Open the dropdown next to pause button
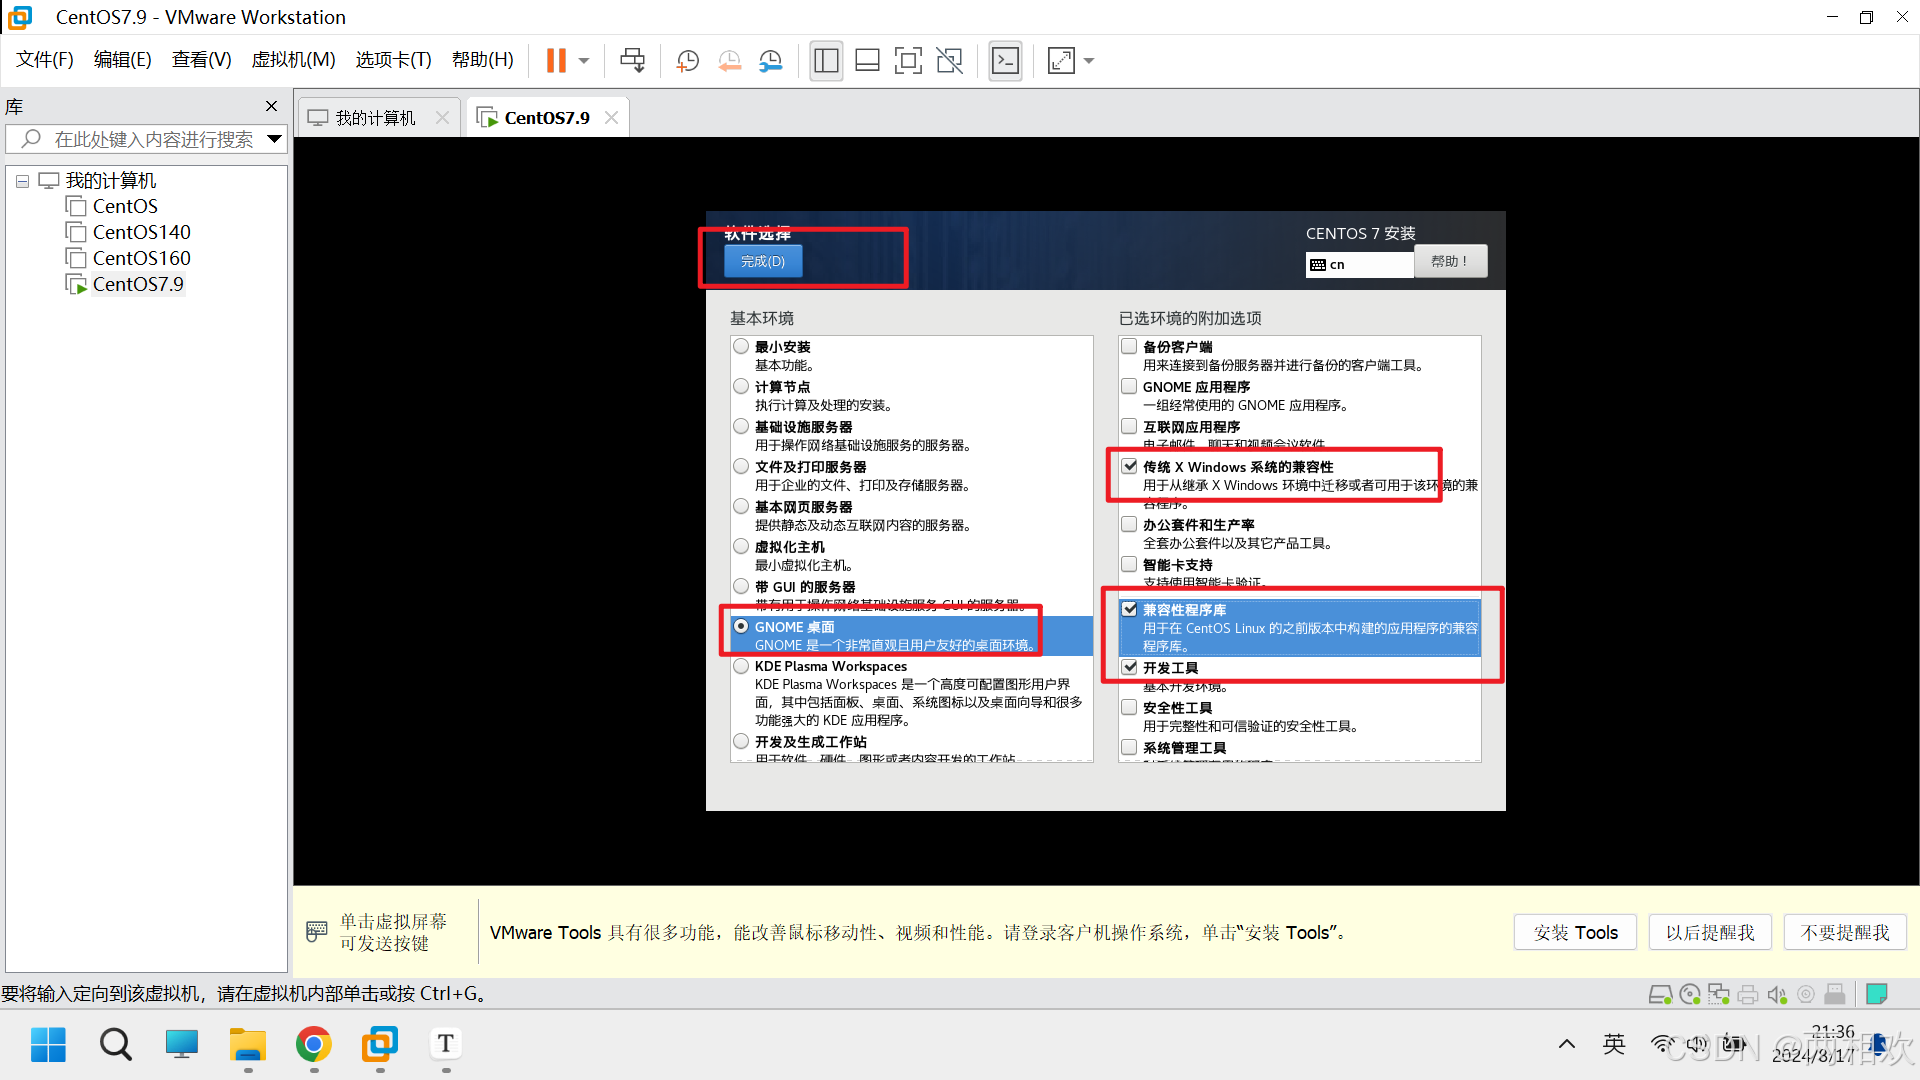The height and width of the screenshot is (1080, 1920). (584, 61)
